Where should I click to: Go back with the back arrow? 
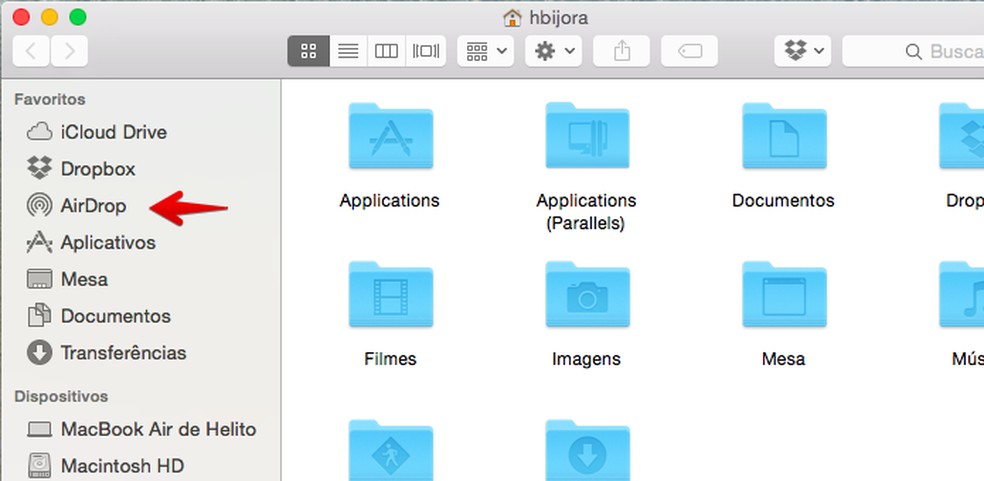tap(31, 51)
